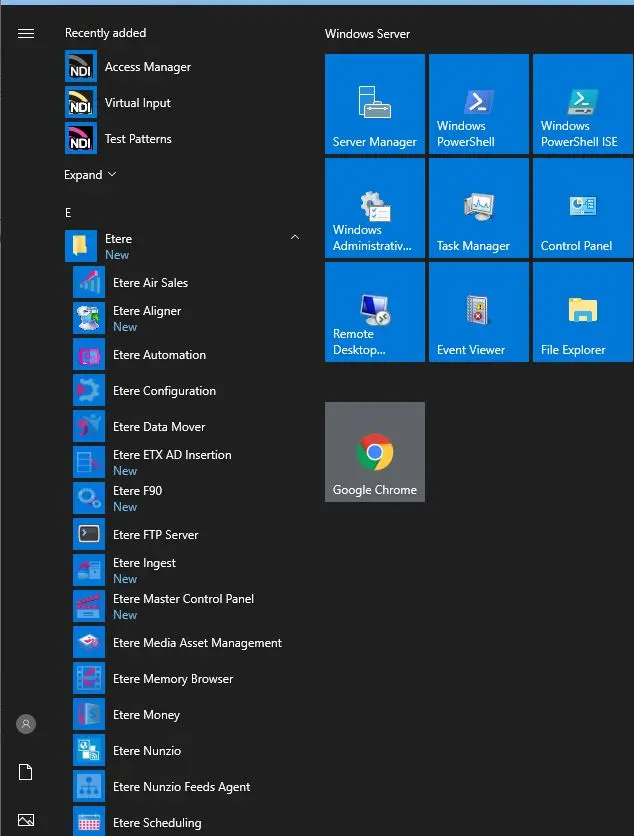
Task: Collapse the Etere folder chevron
Action: pyautogui.click(x=294, y=238)
